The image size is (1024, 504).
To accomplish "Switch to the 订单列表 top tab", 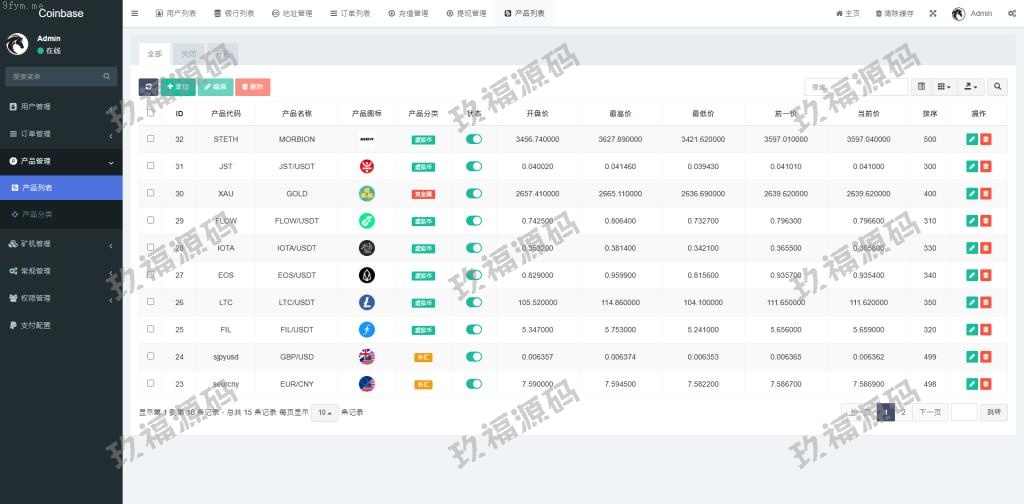I will coord(349,13).
